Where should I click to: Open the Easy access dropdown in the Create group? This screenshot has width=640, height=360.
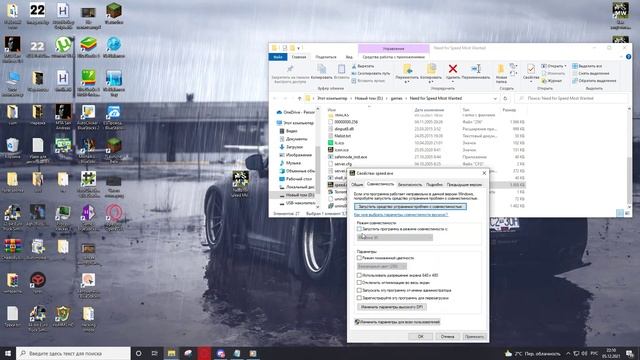(x=513, y=73)
